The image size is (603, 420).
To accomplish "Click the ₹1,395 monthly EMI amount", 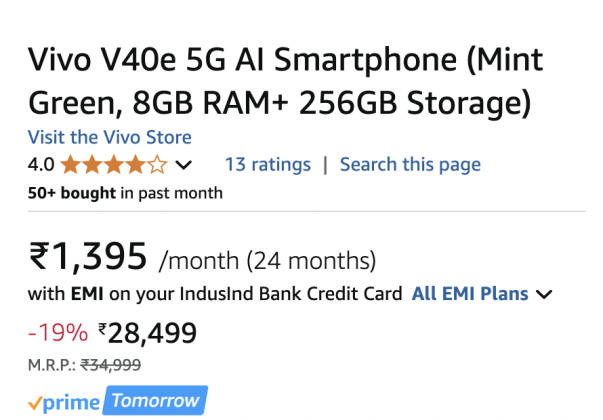I will [x=88, y=258].
